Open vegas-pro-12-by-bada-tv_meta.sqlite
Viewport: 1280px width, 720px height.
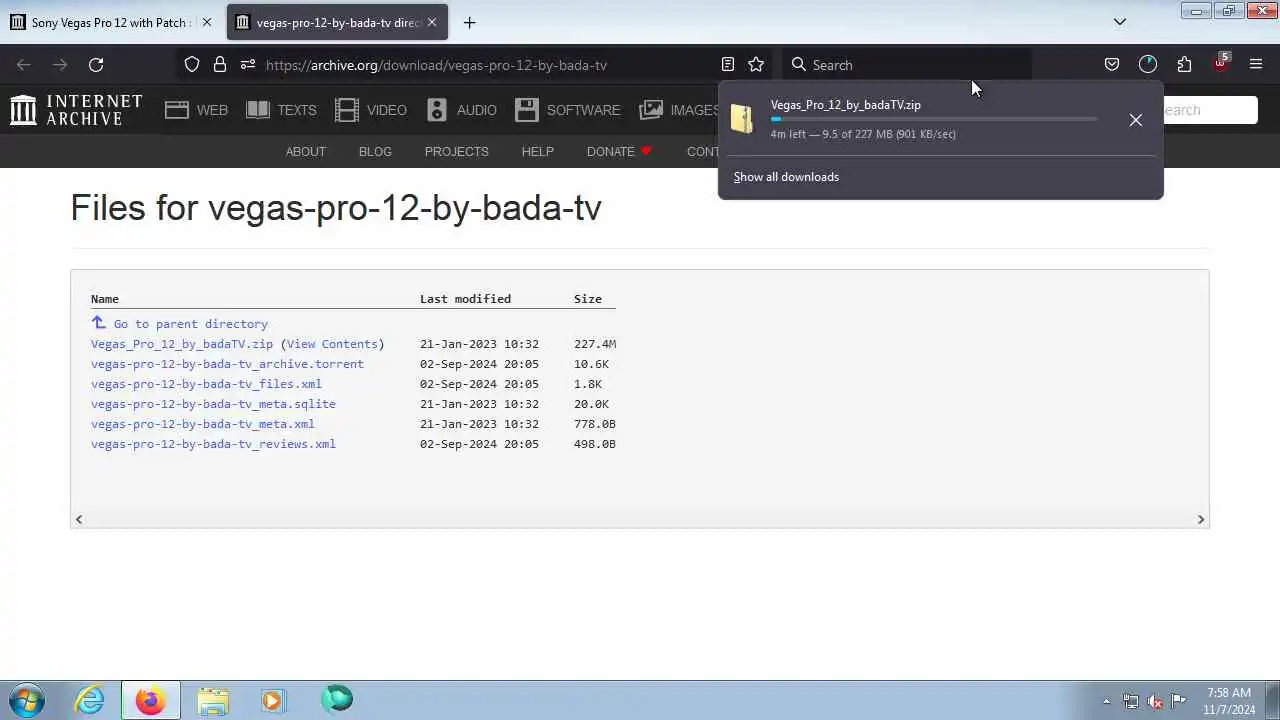(213, 404)
